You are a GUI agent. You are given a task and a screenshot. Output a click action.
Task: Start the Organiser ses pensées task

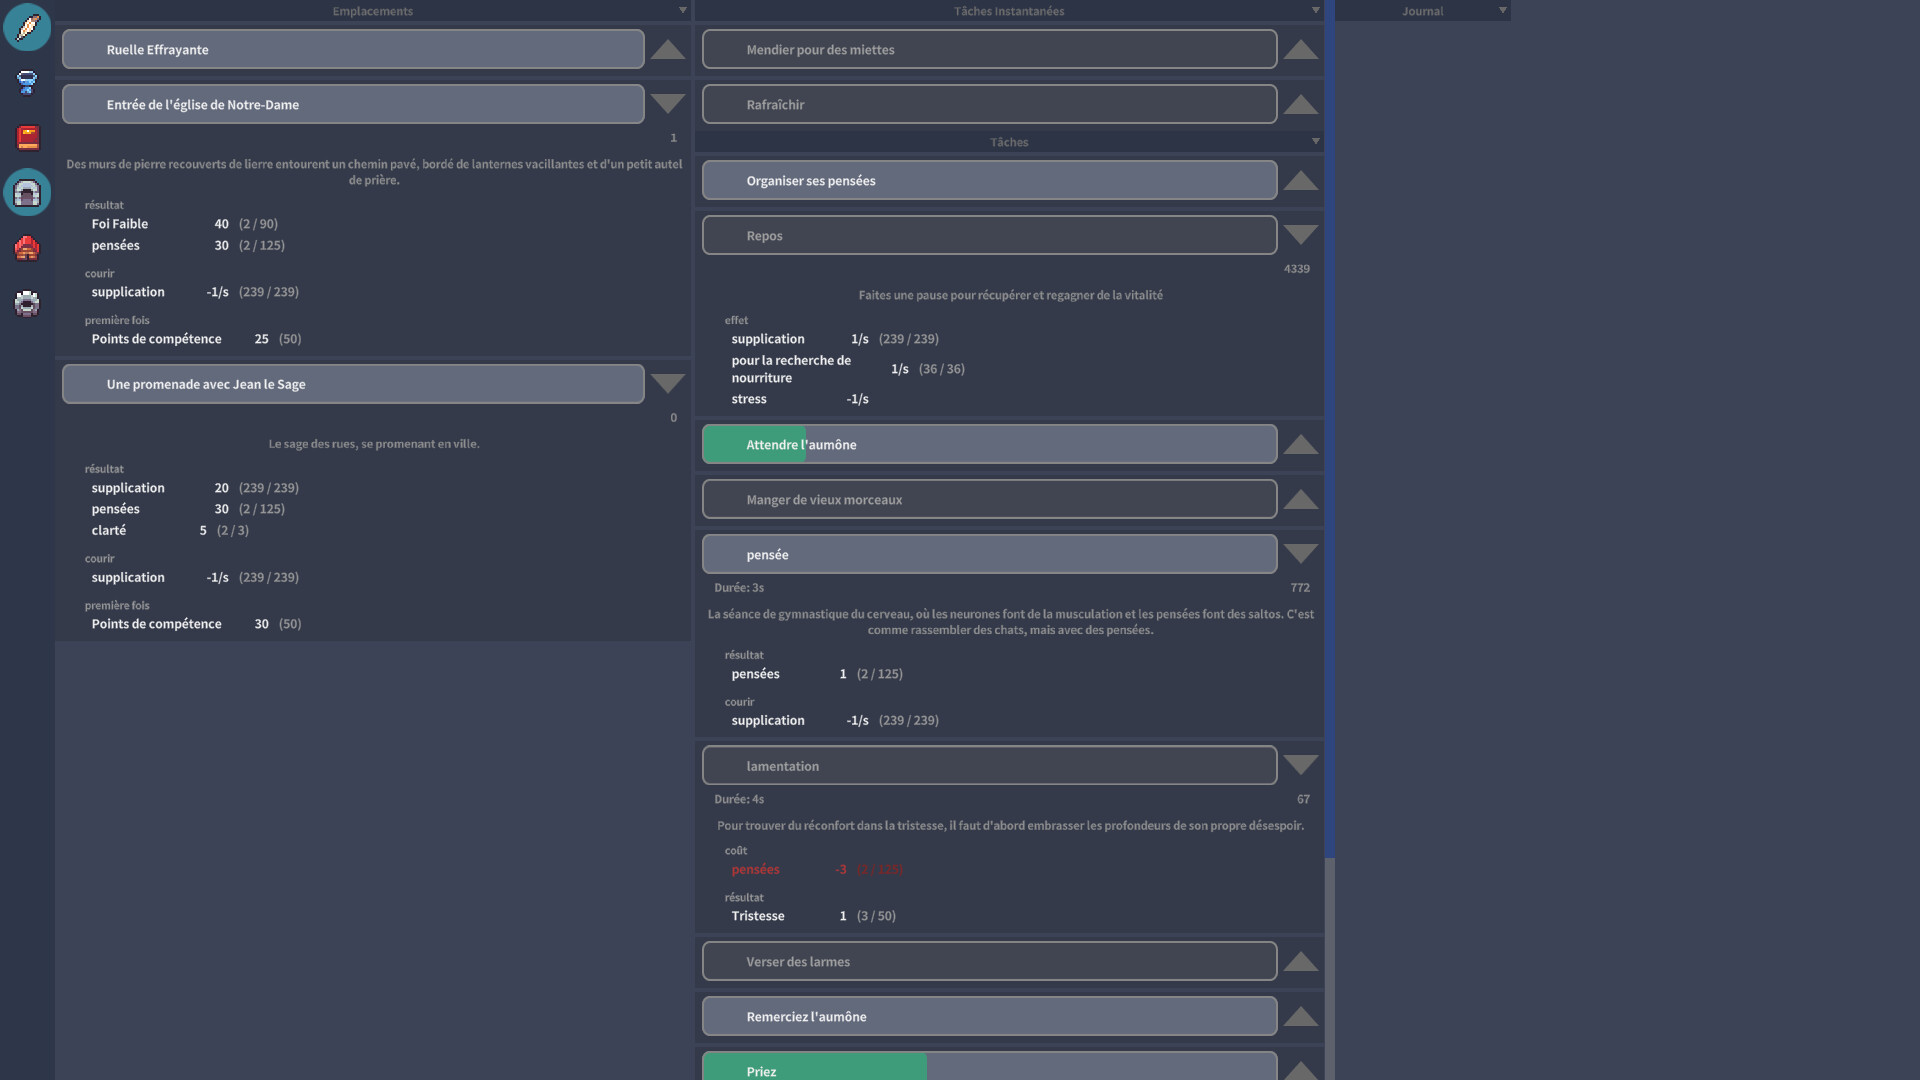pos(989,181)
